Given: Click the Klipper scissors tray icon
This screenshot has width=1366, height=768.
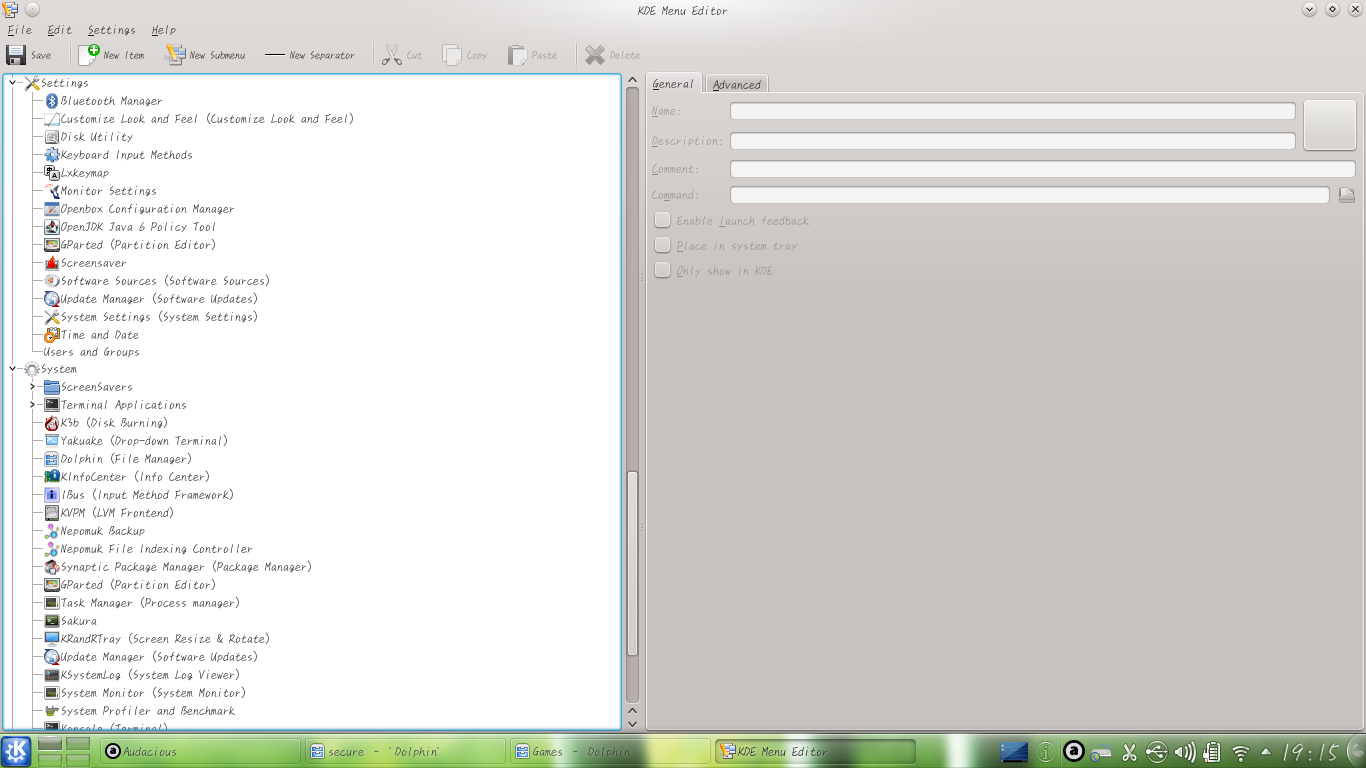Looking at the screenshot, I should [x=1129, y=752].
